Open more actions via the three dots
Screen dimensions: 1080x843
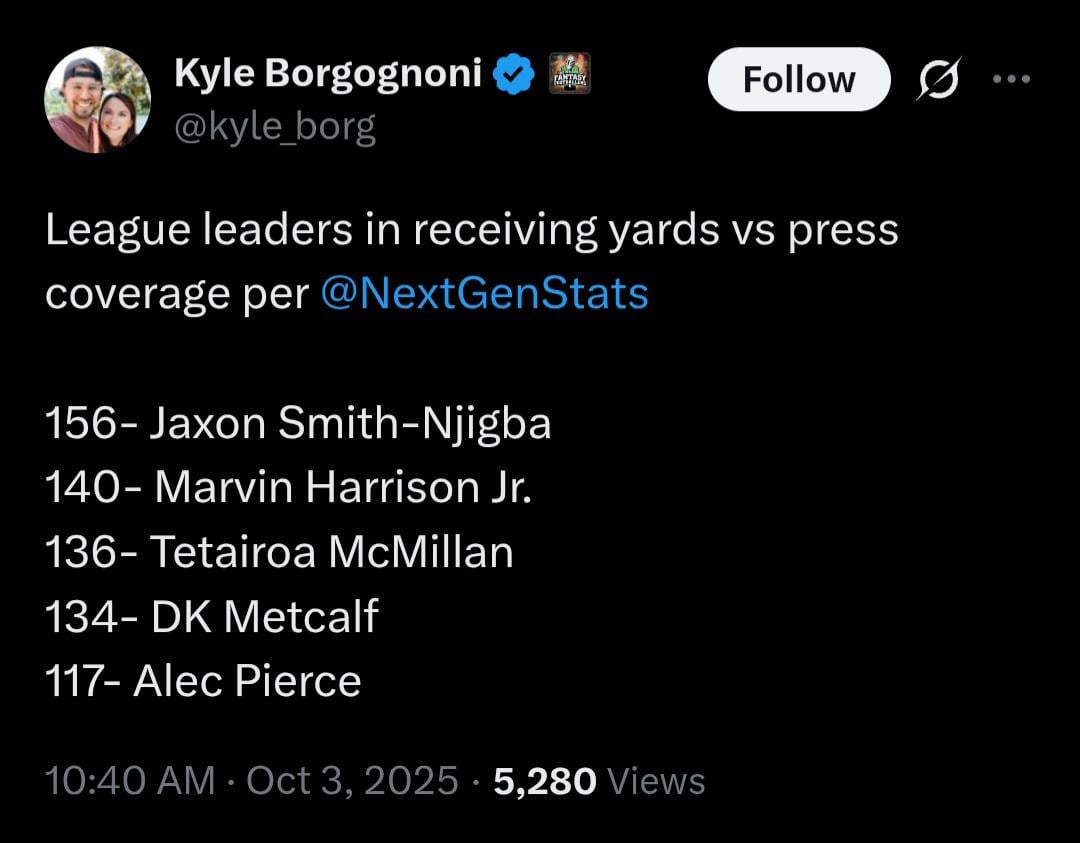click(x=1013, y=77)
